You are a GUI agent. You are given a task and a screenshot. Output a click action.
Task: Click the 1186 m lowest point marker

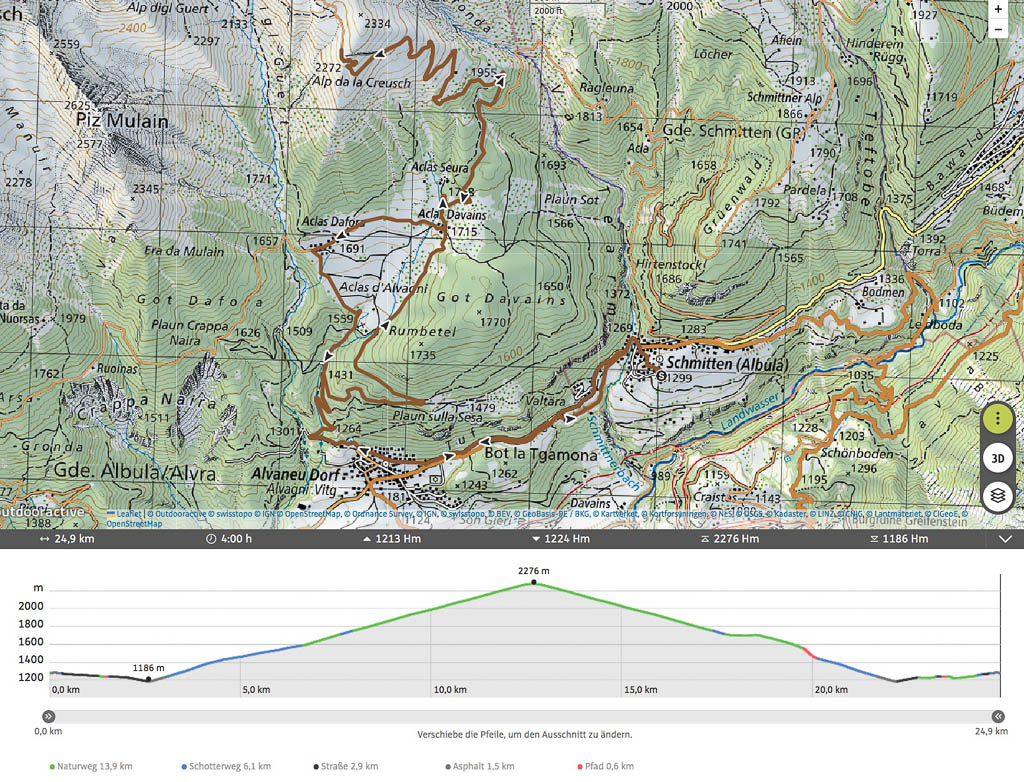pyautogui.click(x=148, y=680)
